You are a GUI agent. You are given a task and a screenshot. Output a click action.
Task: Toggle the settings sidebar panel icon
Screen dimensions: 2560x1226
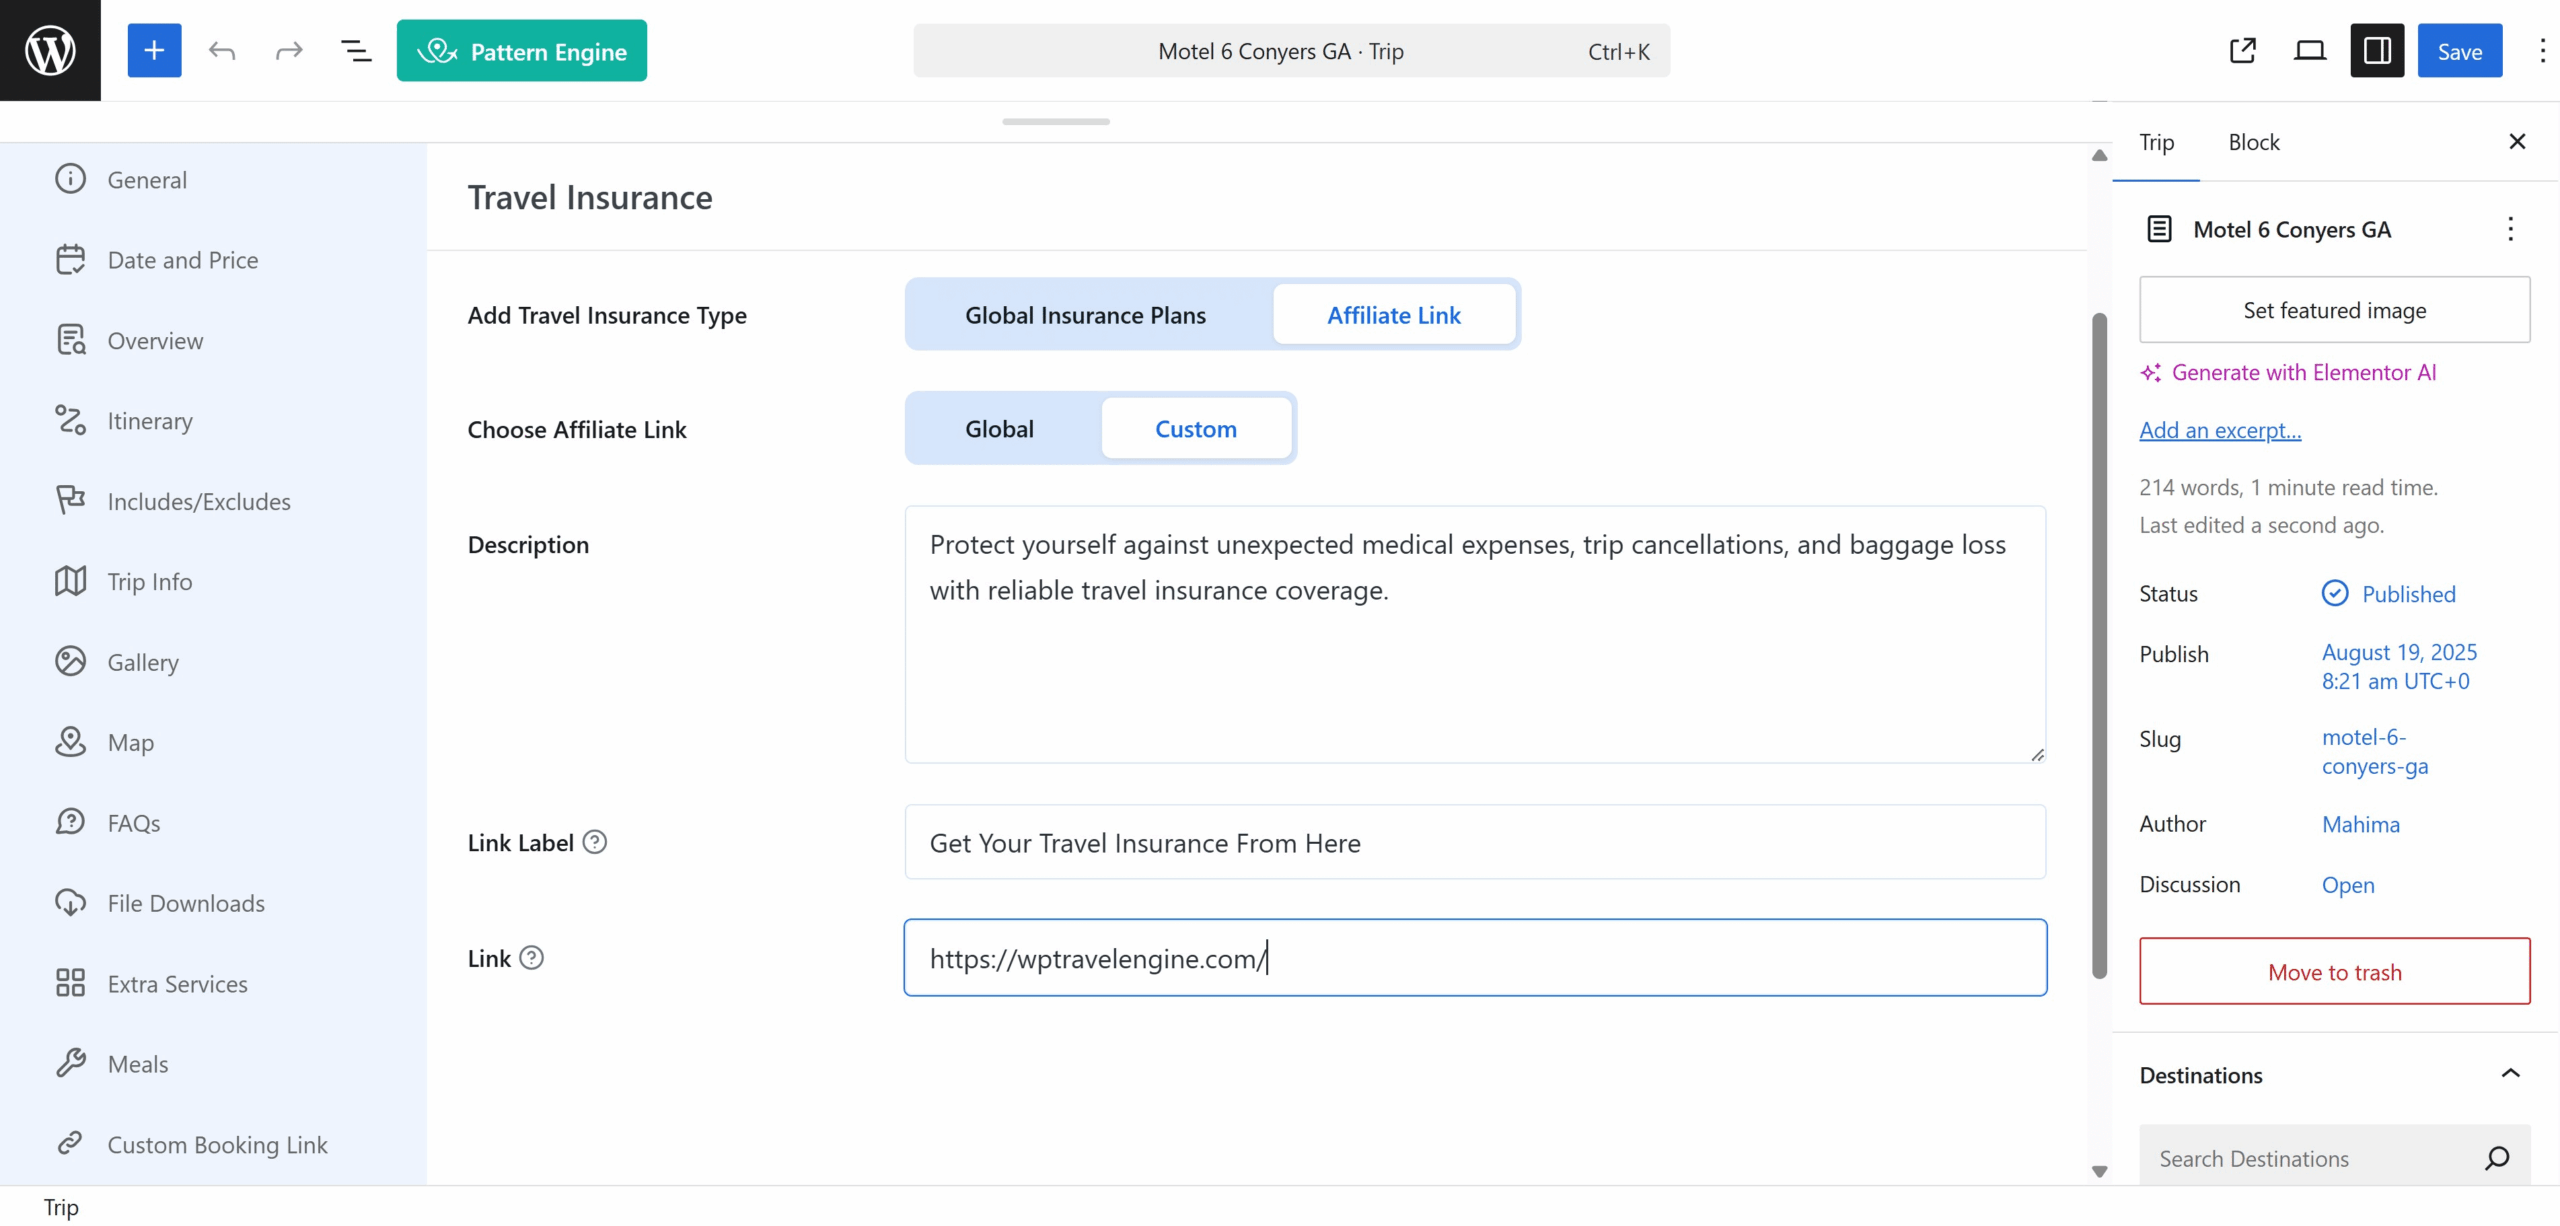click(x=2376, y=50)
